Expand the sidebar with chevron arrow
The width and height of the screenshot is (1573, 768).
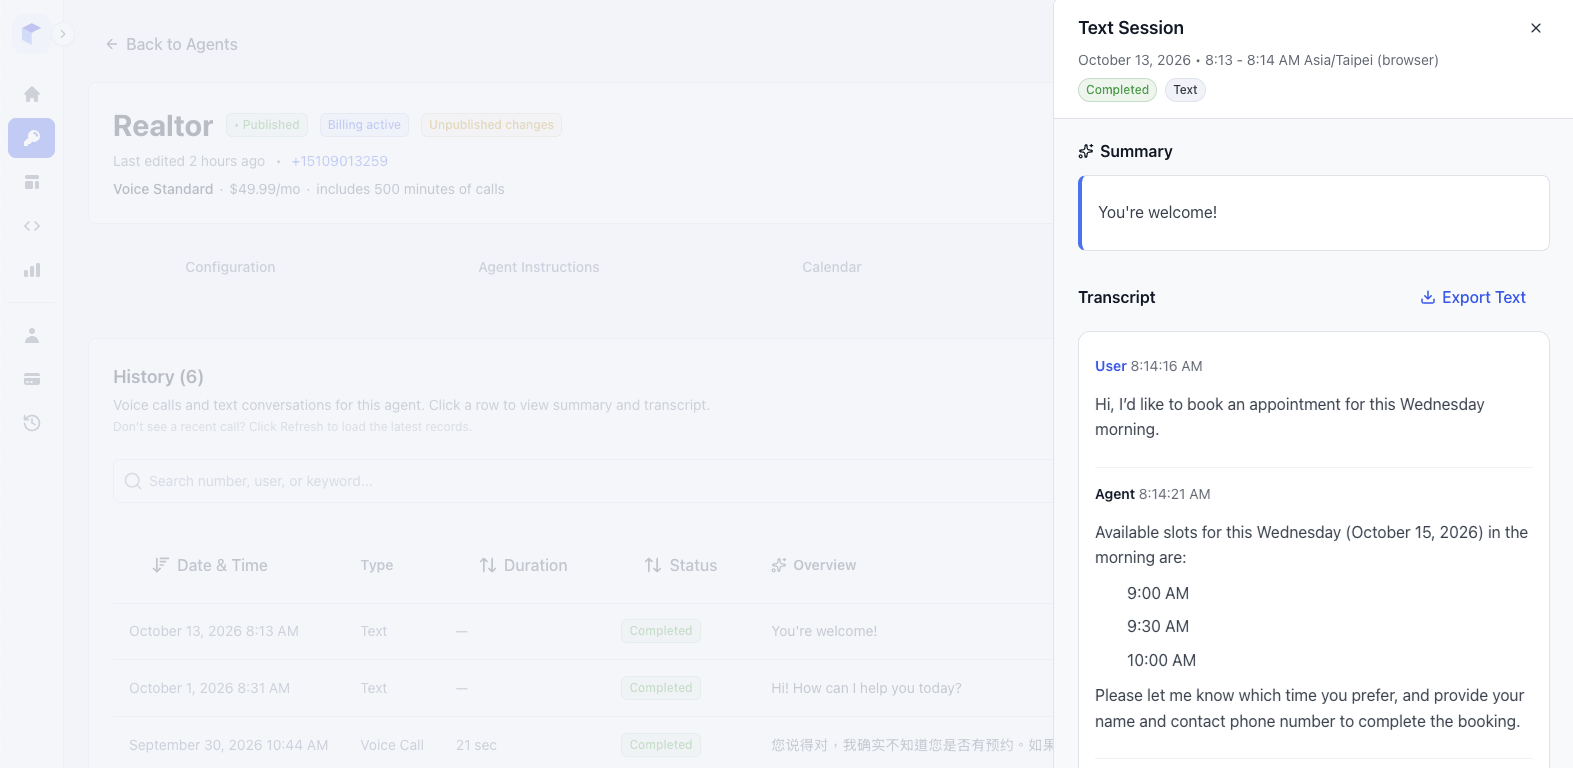point(63,34)
